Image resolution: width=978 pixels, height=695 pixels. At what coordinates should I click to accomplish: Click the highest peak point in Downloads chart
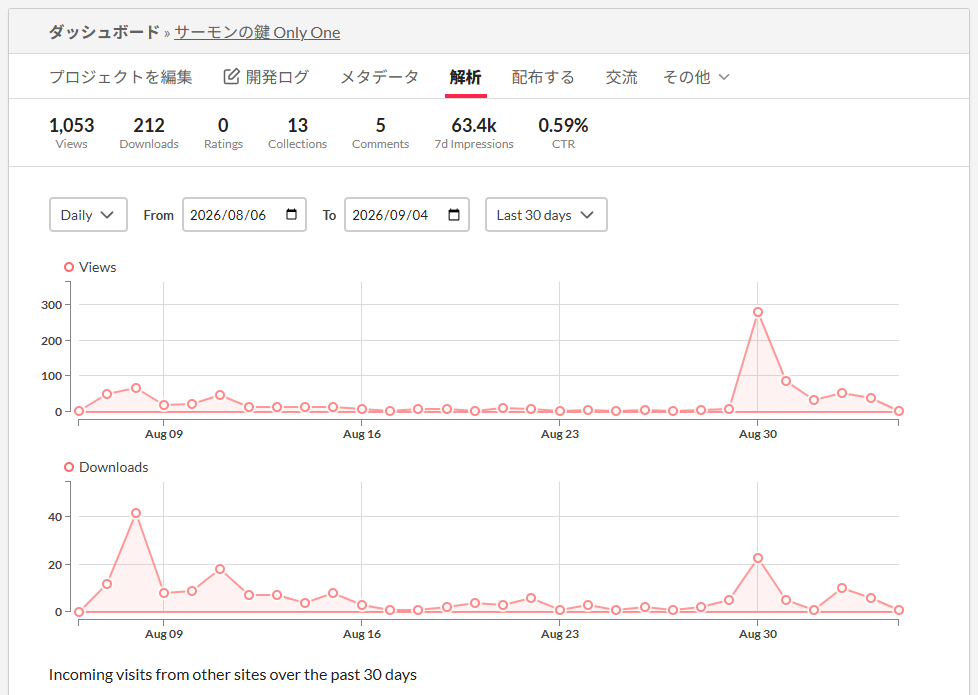(x=136, y=513)
